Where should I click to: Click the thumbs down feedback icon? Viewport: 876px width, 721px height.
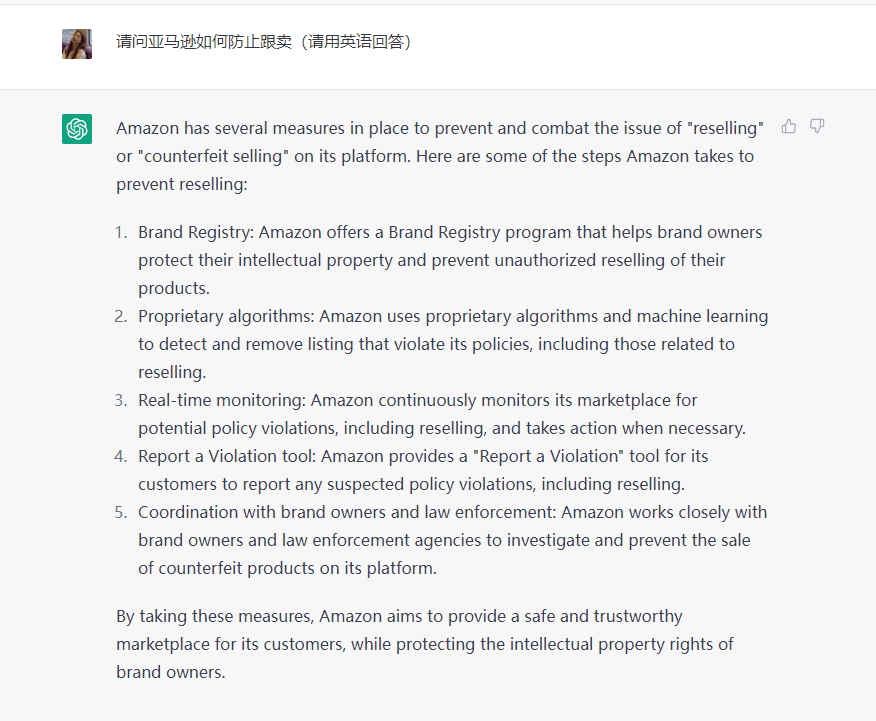point(817,126)
